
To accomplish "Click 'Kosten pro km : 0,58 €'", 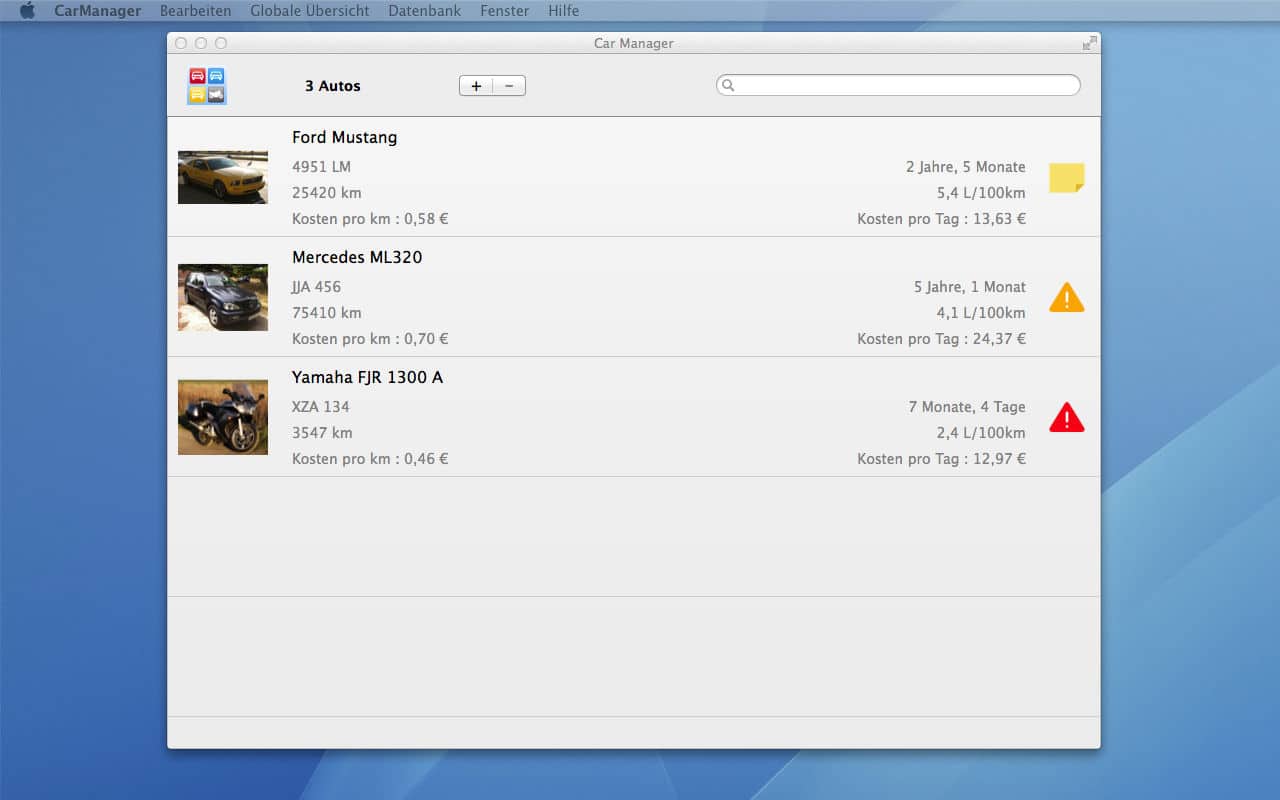I will [370, 219].
